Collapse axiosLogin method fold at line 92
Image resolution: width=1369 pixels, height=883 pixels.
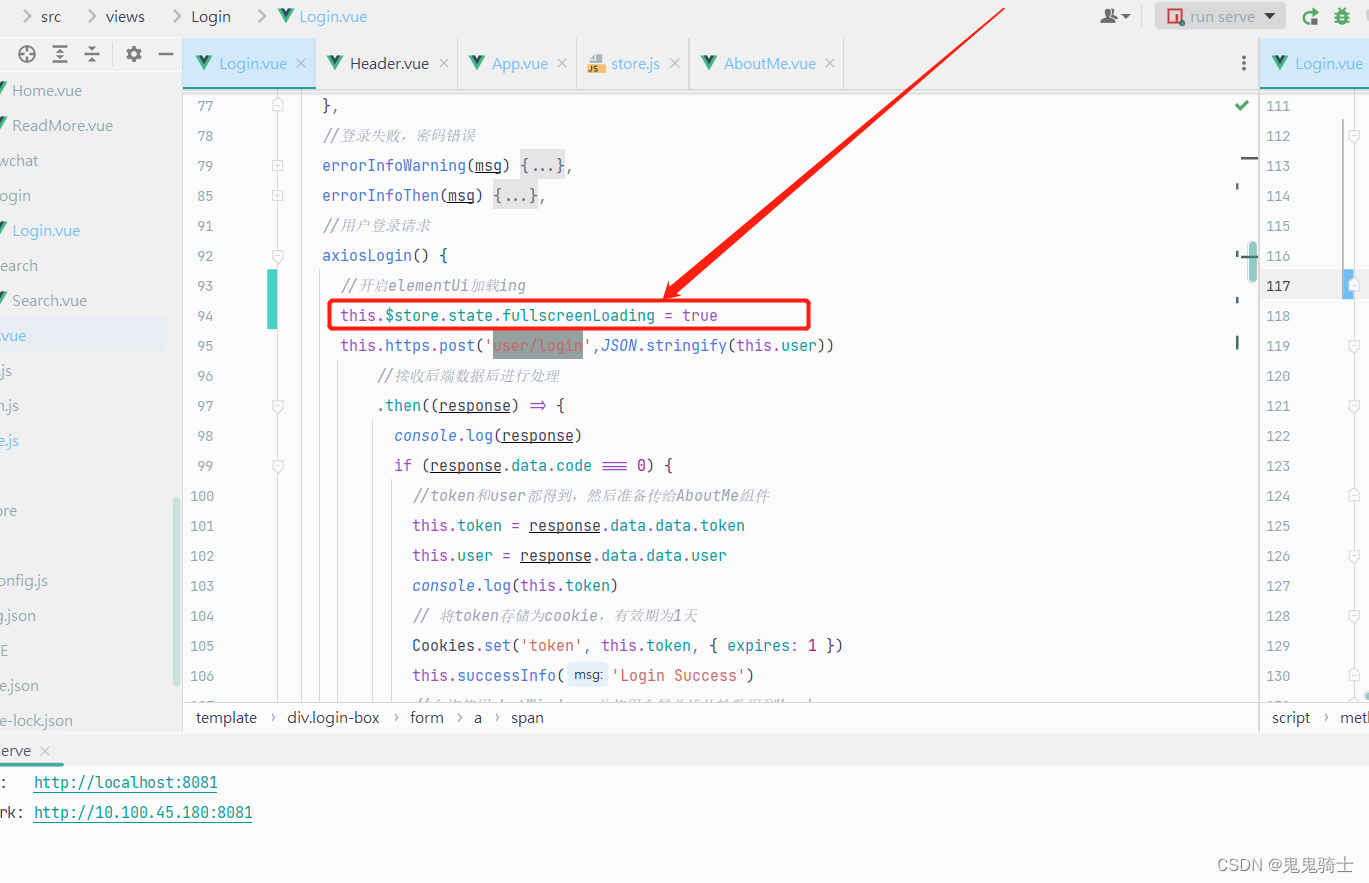pyautogui.click(x=277, y=255)
